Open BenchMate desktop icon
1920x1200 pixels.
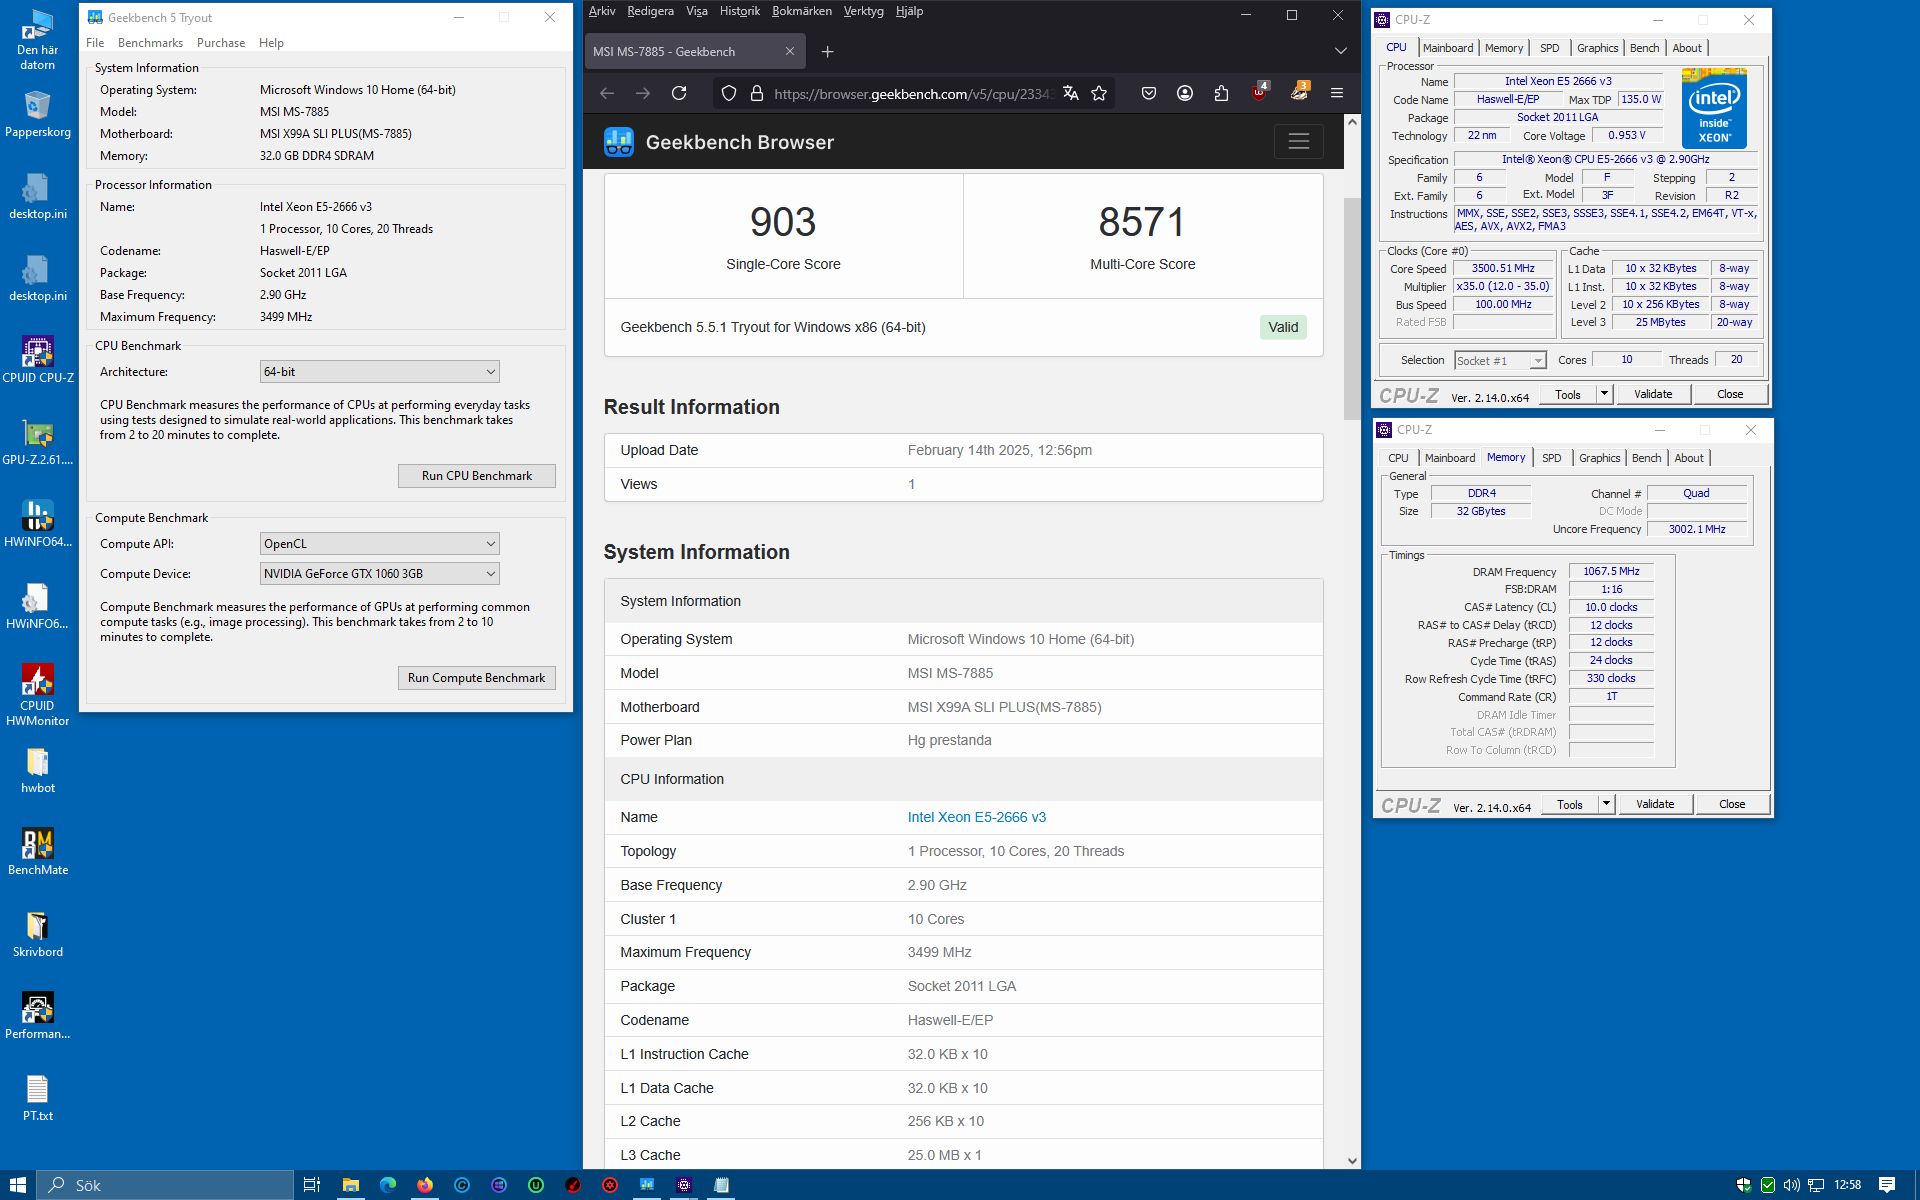point(38,852)
